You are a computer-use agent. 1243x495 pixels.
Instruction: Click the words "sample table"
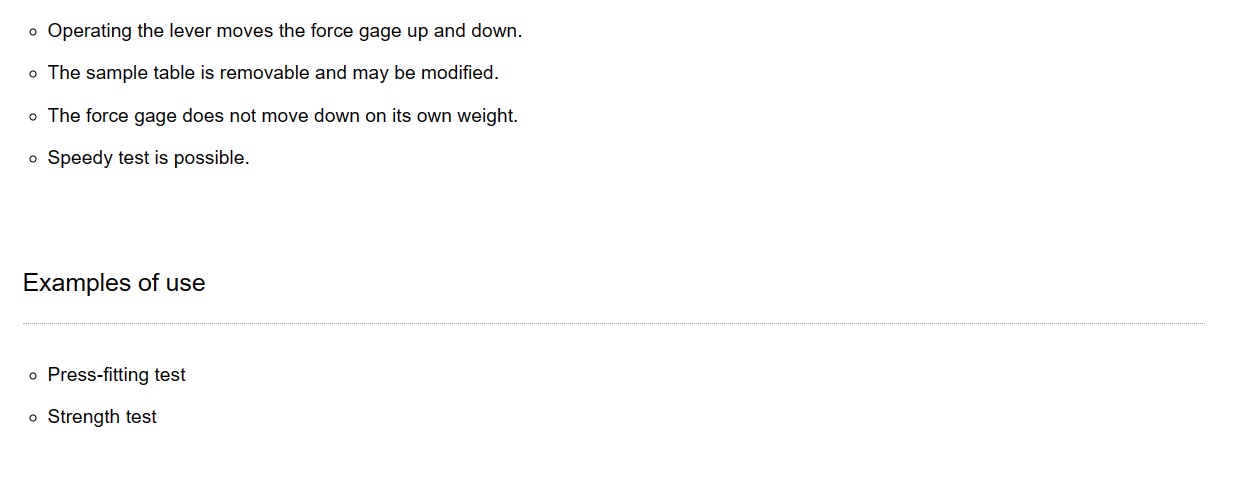(140, 73)
